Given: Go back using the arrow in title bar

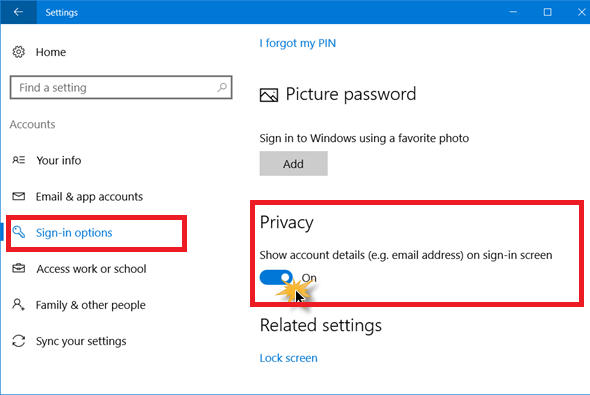Looking at the screenshot, I should pos(18,12).
